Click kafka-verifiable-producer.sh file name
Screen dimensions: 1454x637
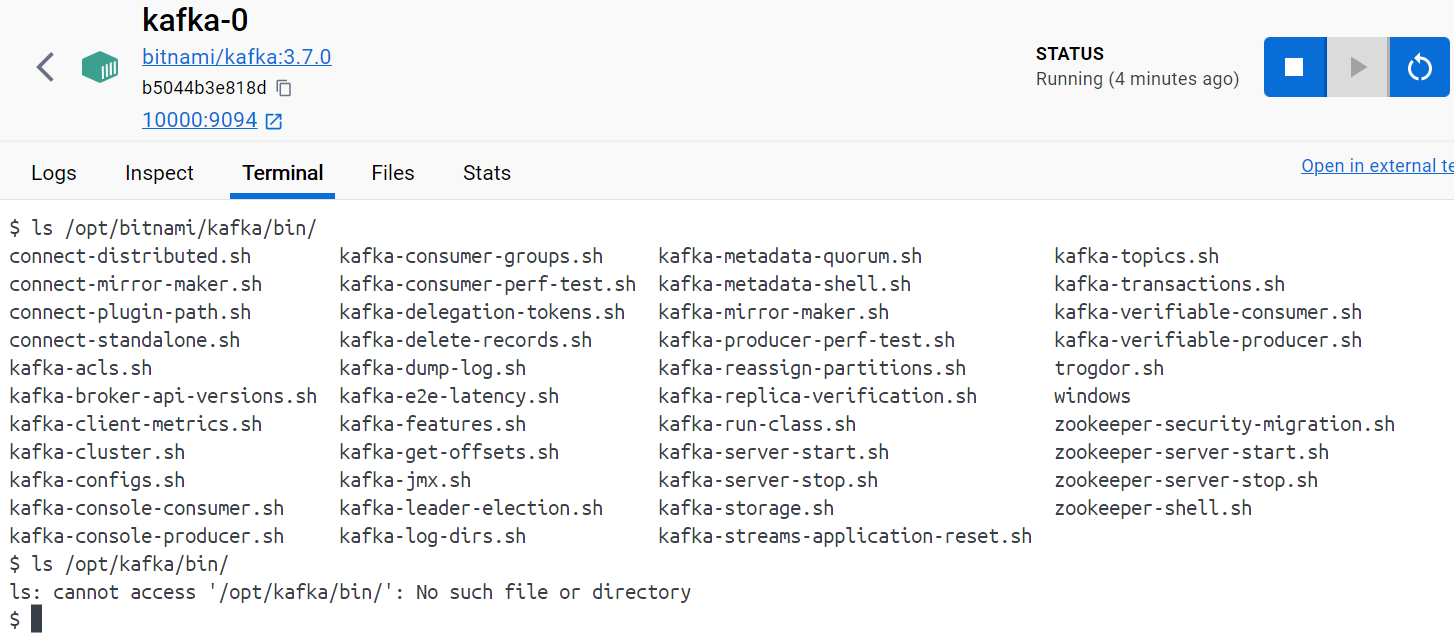(x=1208, y=340)
